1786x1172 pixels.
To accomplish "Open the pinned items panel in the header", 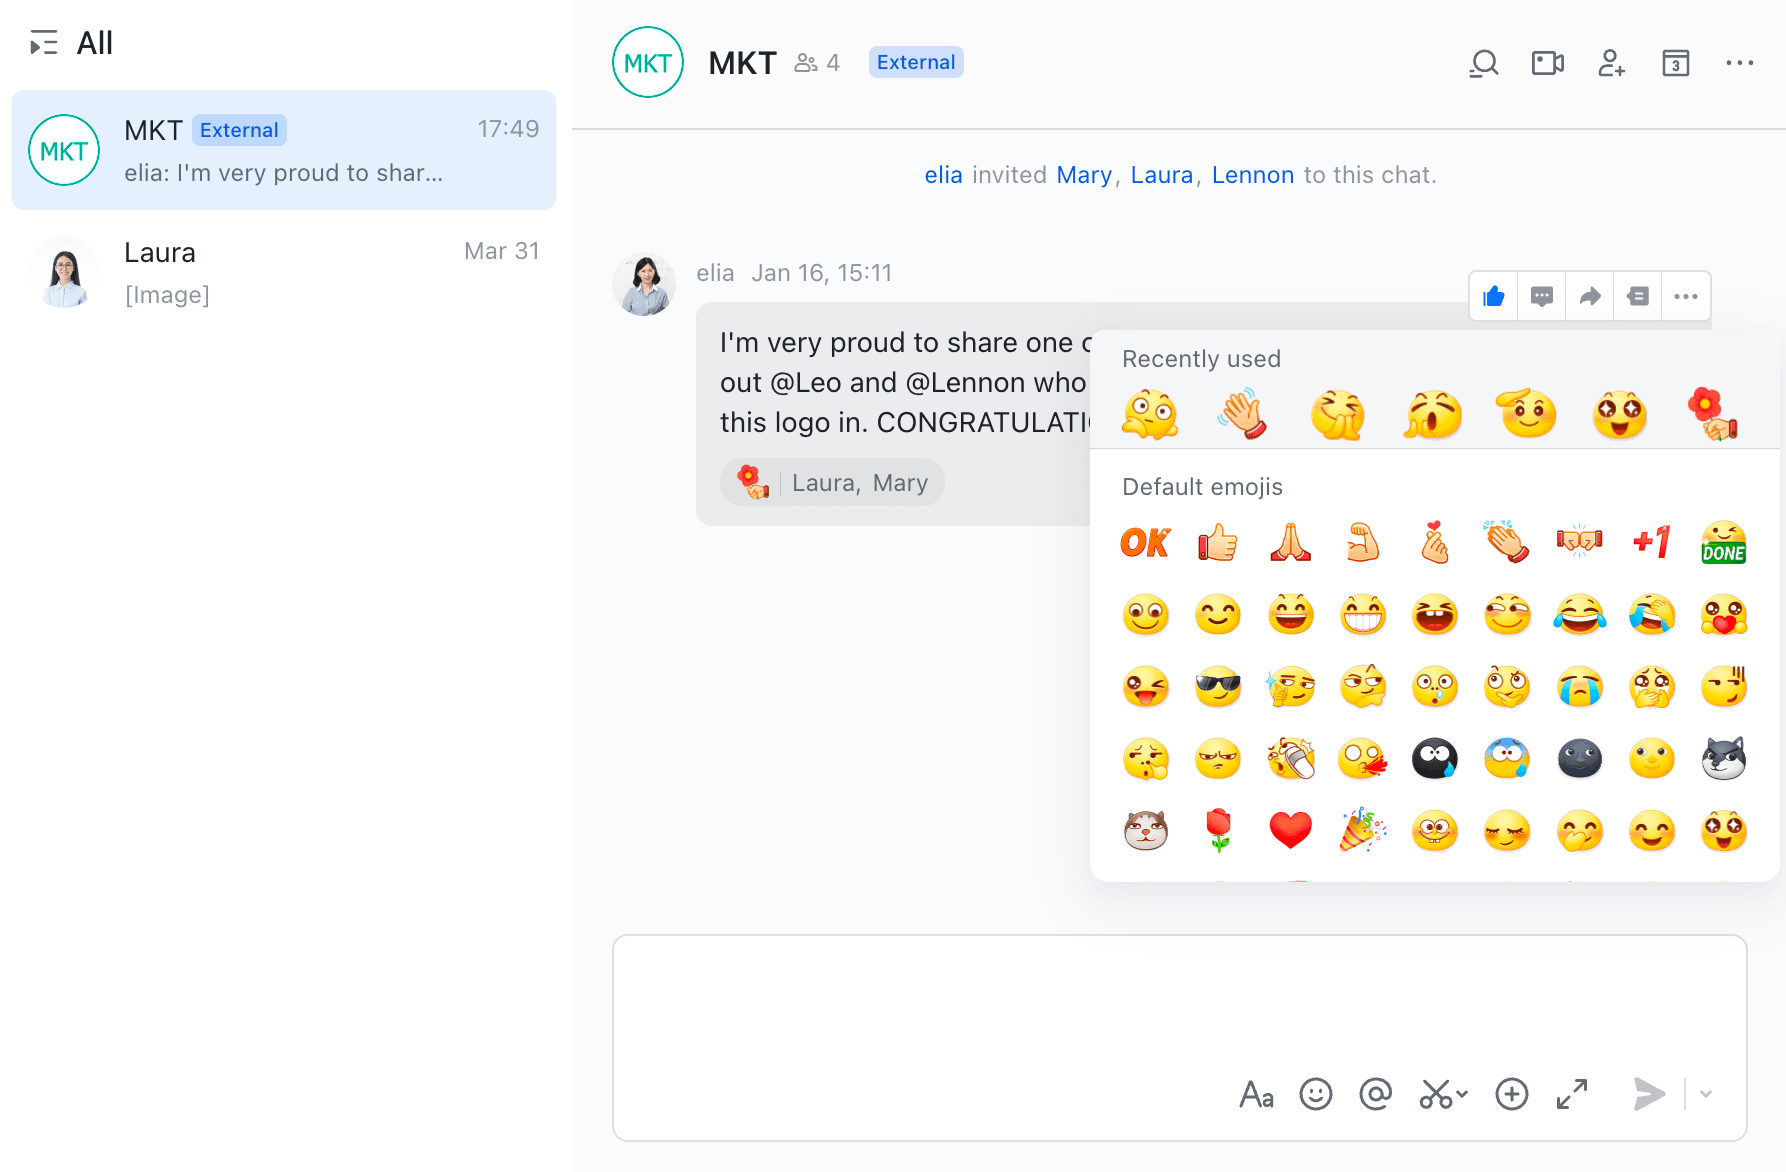I will (x=1676, y=62).
